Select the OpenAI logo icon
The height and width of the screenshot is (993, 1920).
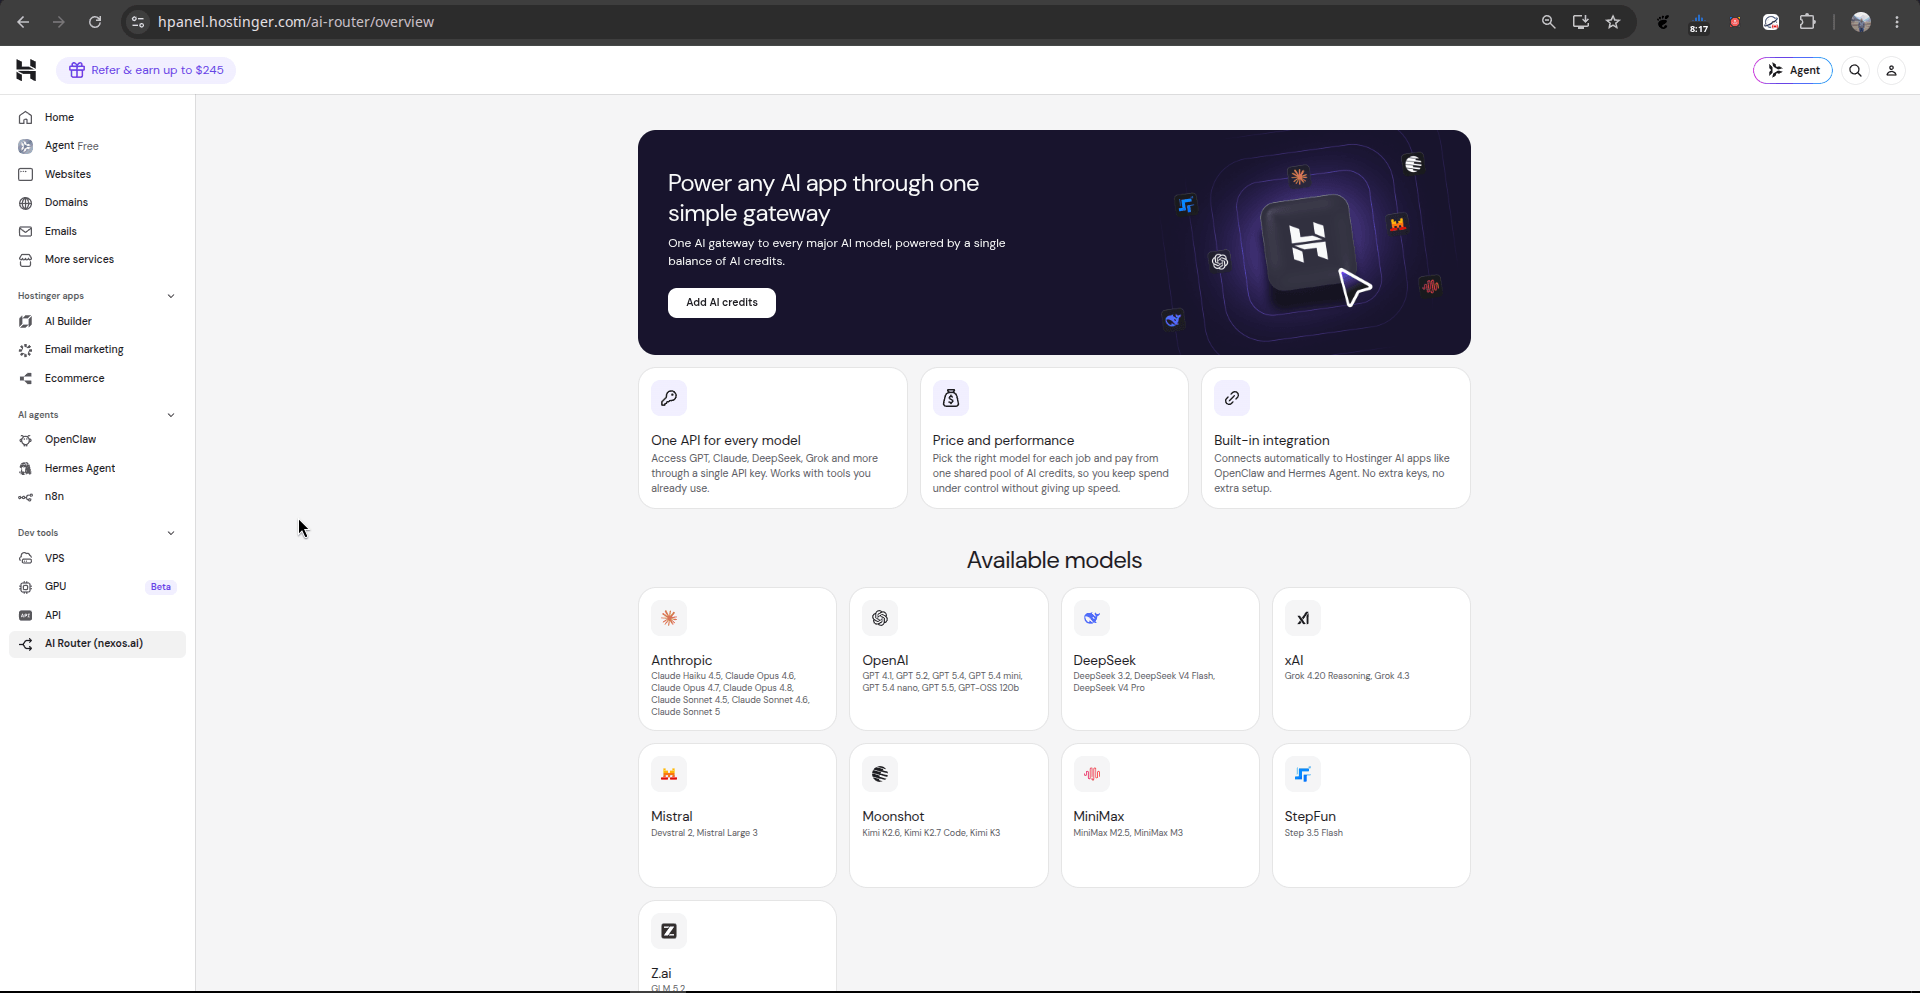point(880,618)
